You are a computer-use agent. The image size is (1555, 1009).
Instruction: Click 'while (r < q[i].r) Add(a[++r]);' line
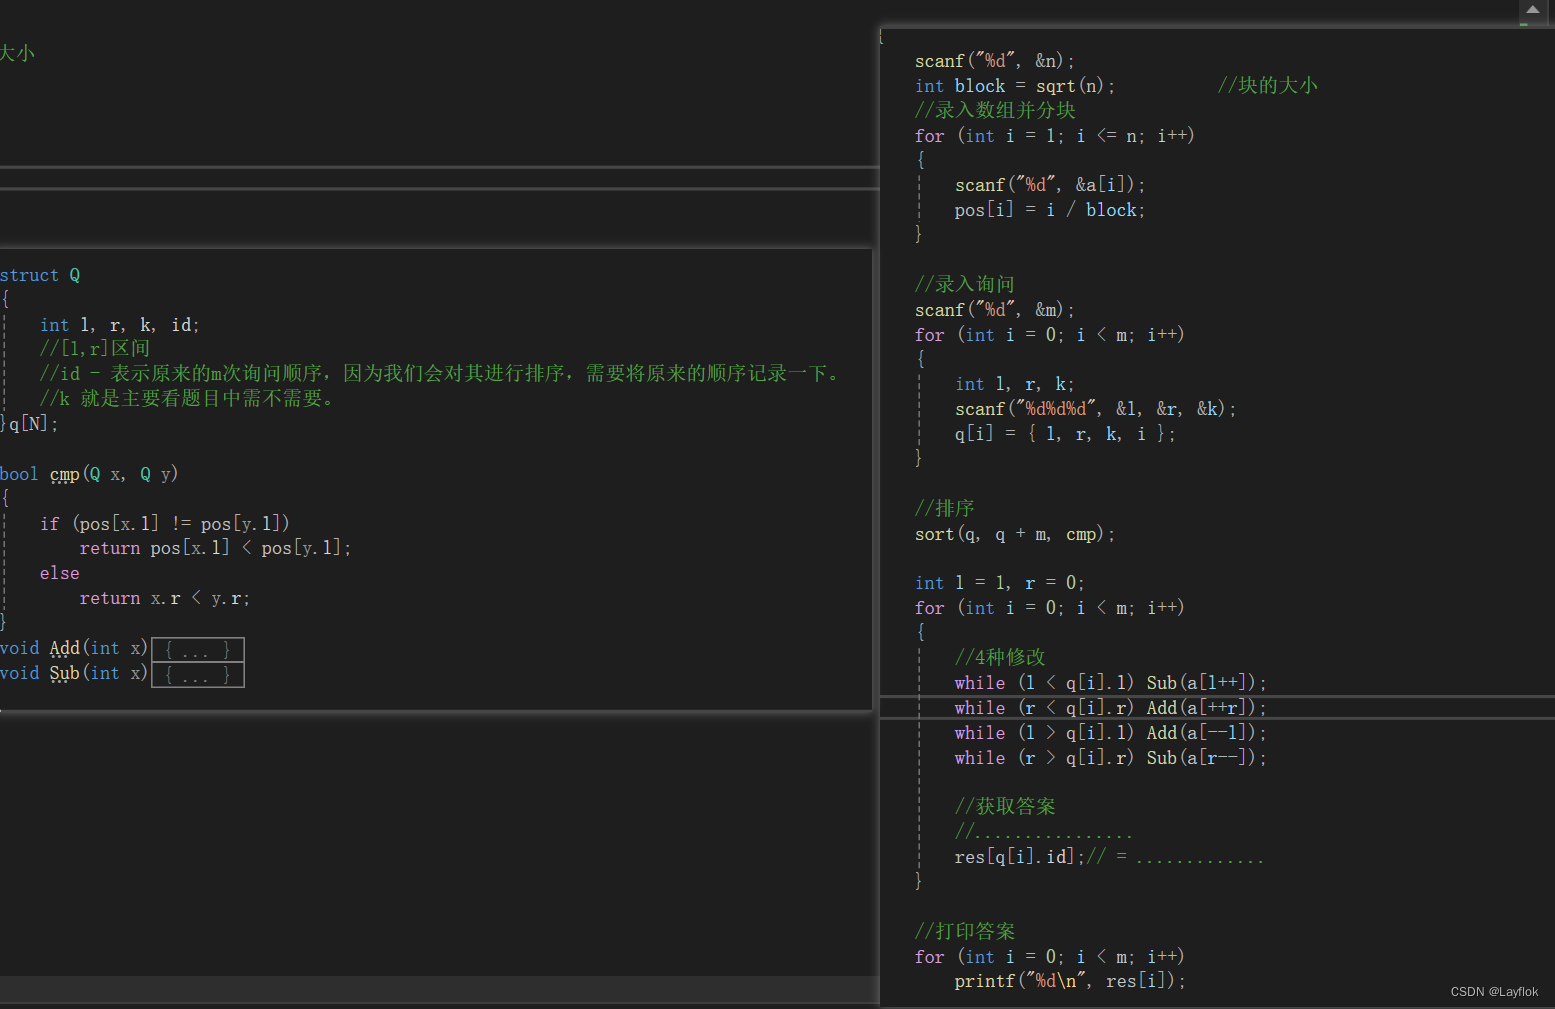tap(1111, 708)
